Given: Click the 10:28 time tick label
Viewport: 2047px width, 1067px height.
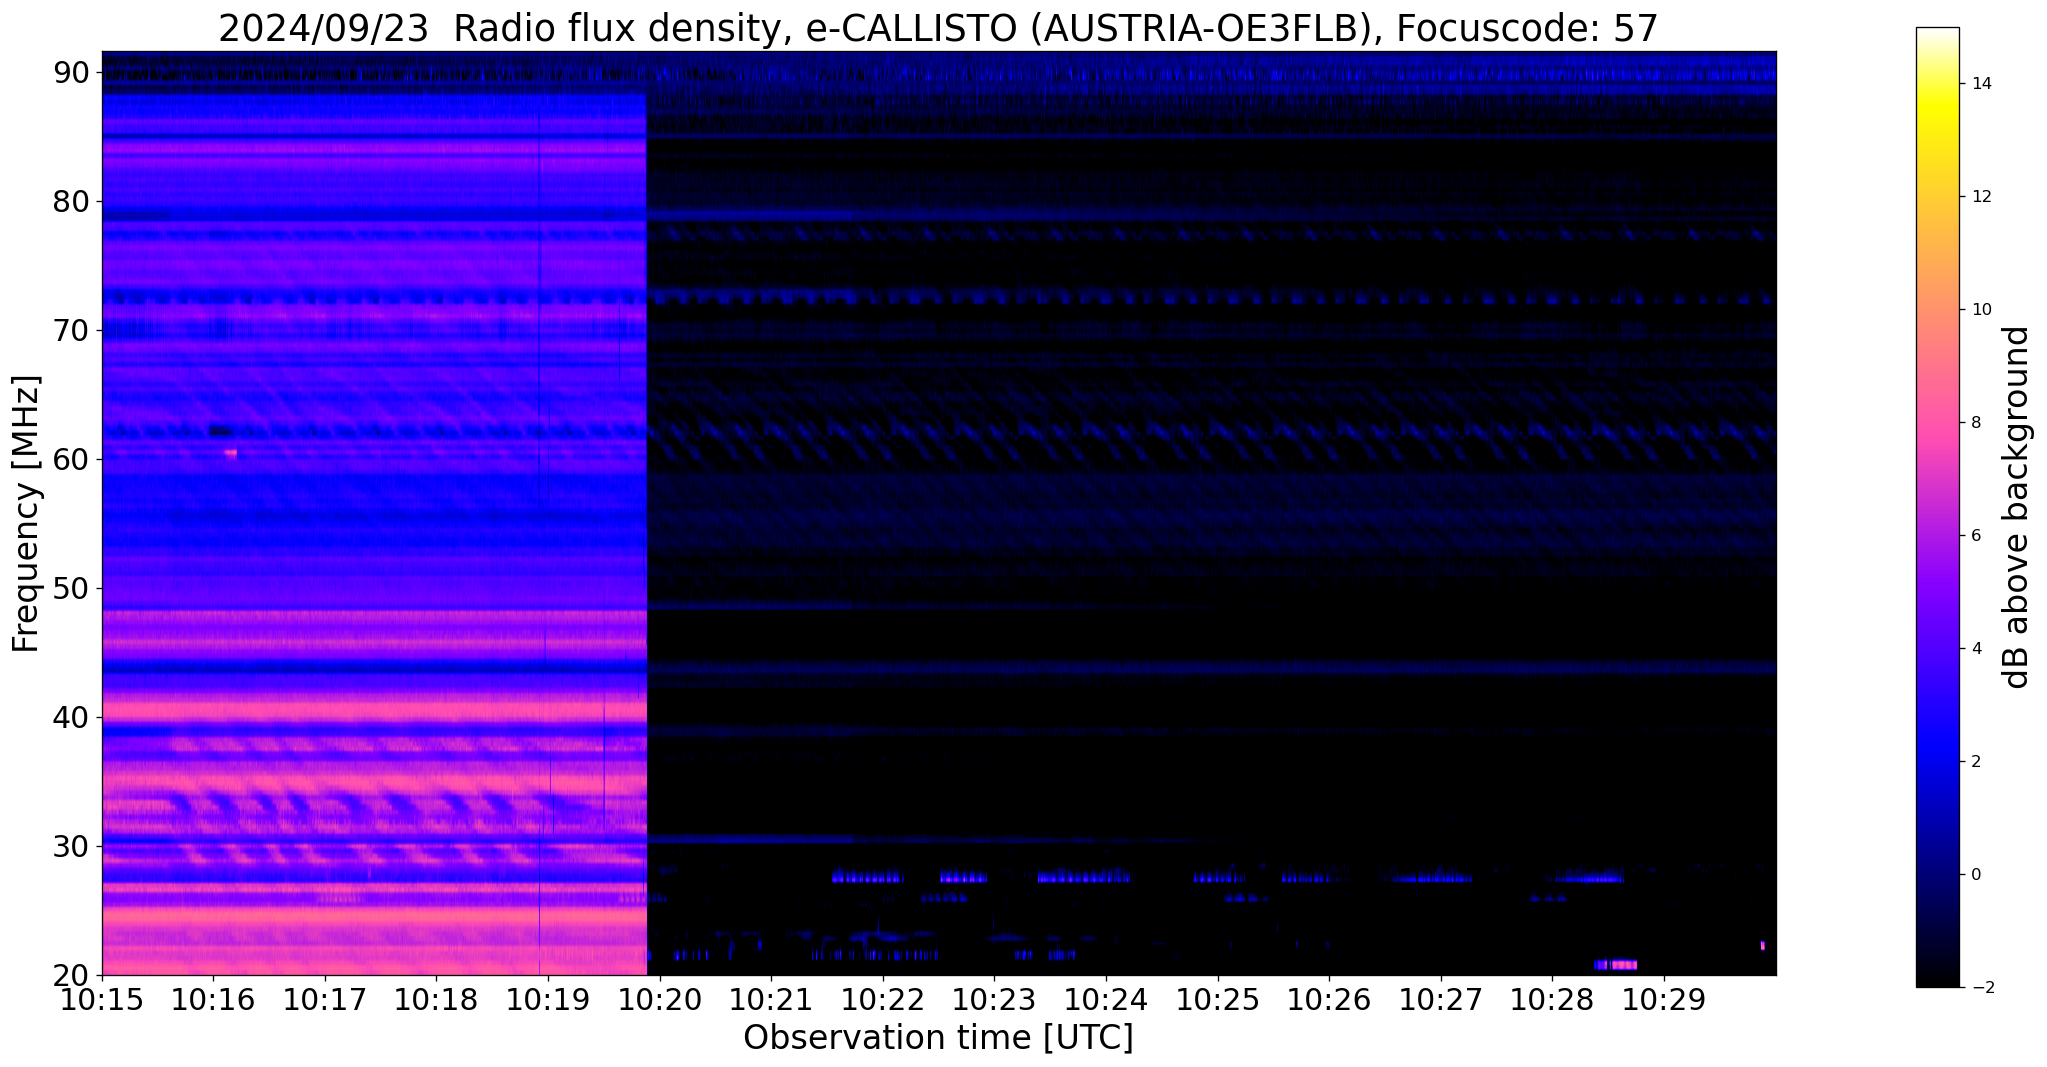Looking at the screenshot, I should tap(1552, 999).
